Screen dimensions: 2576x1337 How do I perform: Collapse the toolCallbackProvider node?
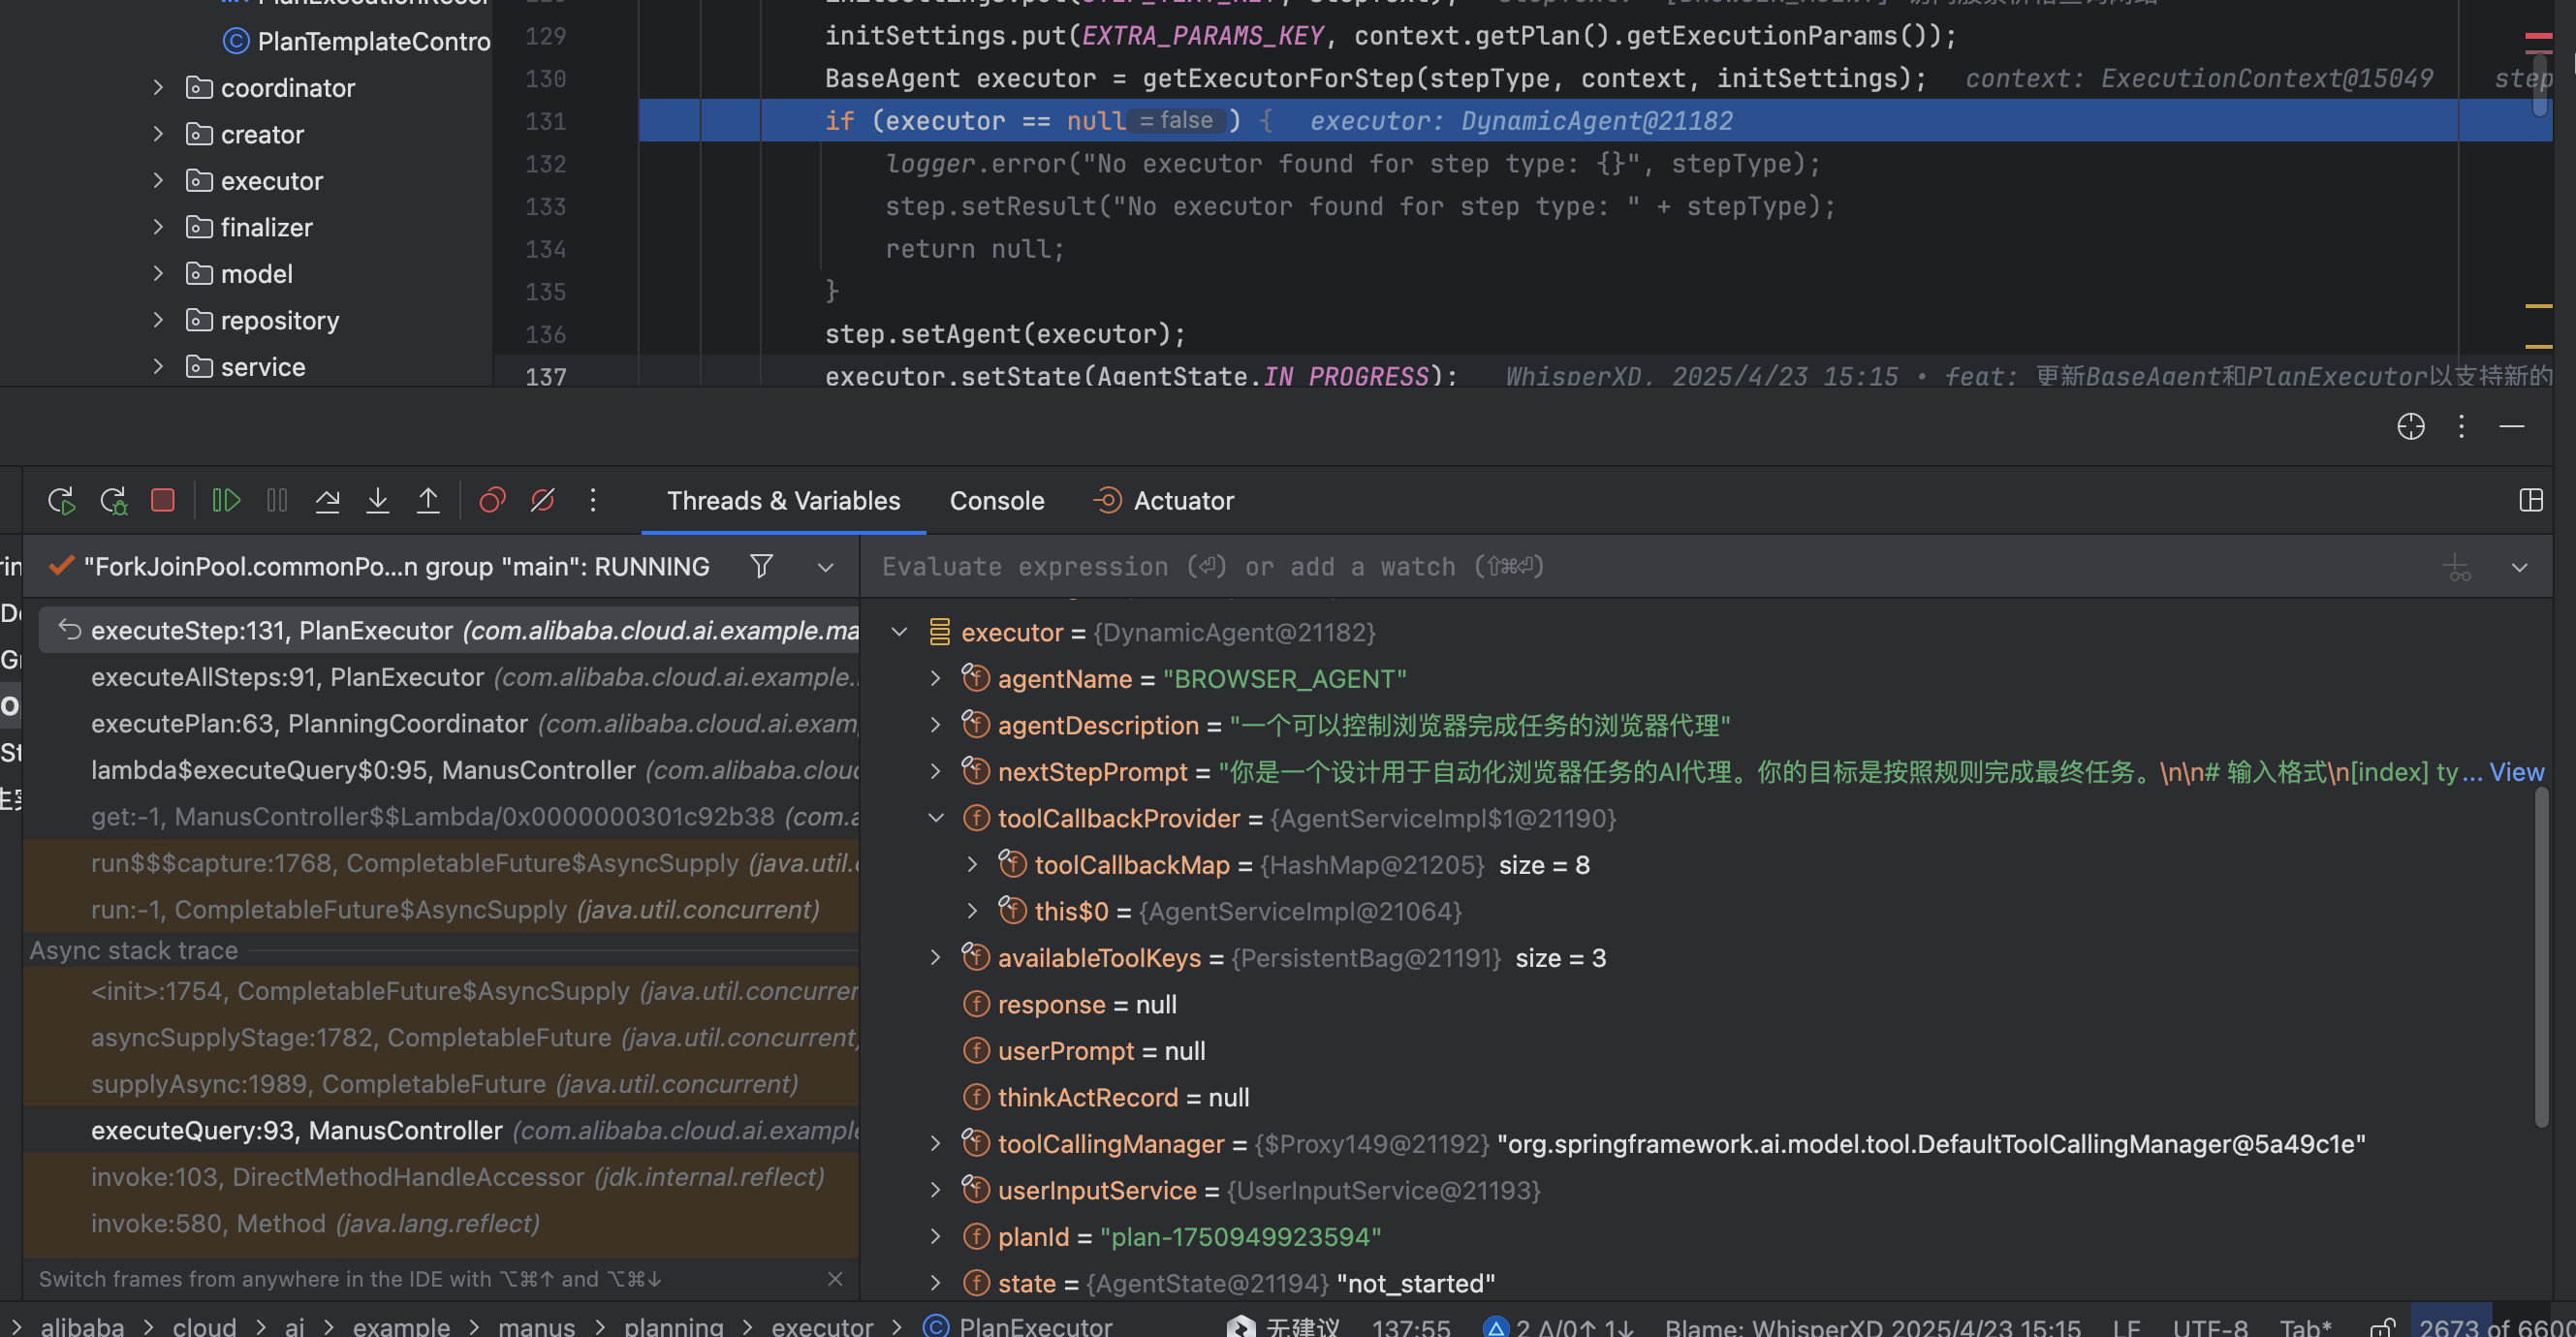click(x=935, y=818)
